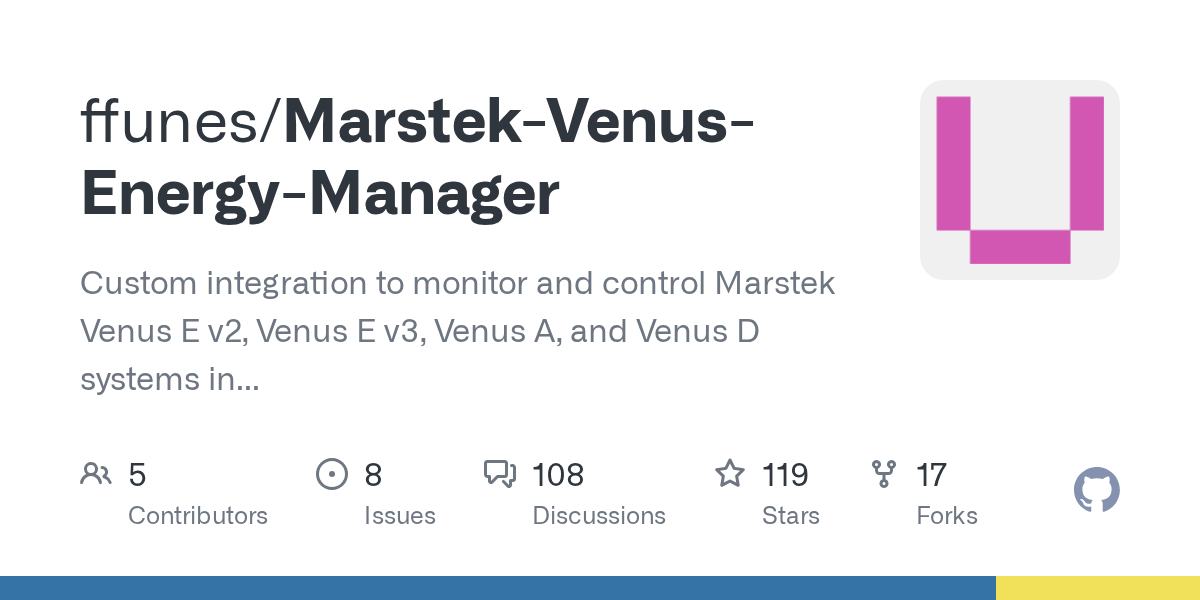Click the pink U-shaped avatar image

(x=1020, y=180)
